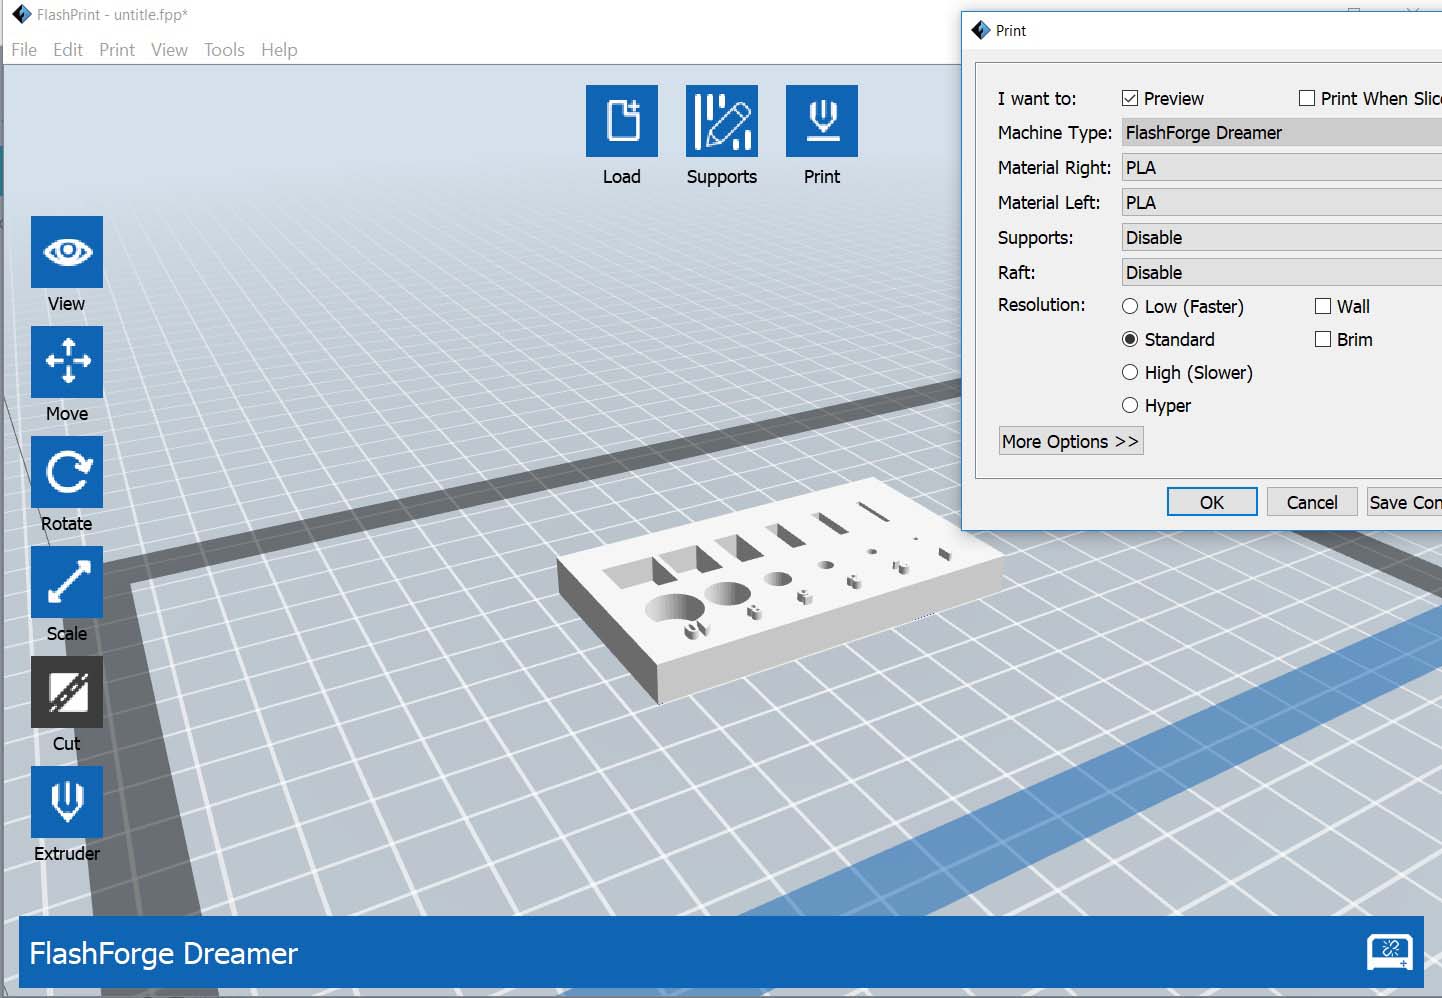1442x998 pixels.
Task: Click the 3D test model on the build plate
Action: pyautogui.click(x=780, y=593)
